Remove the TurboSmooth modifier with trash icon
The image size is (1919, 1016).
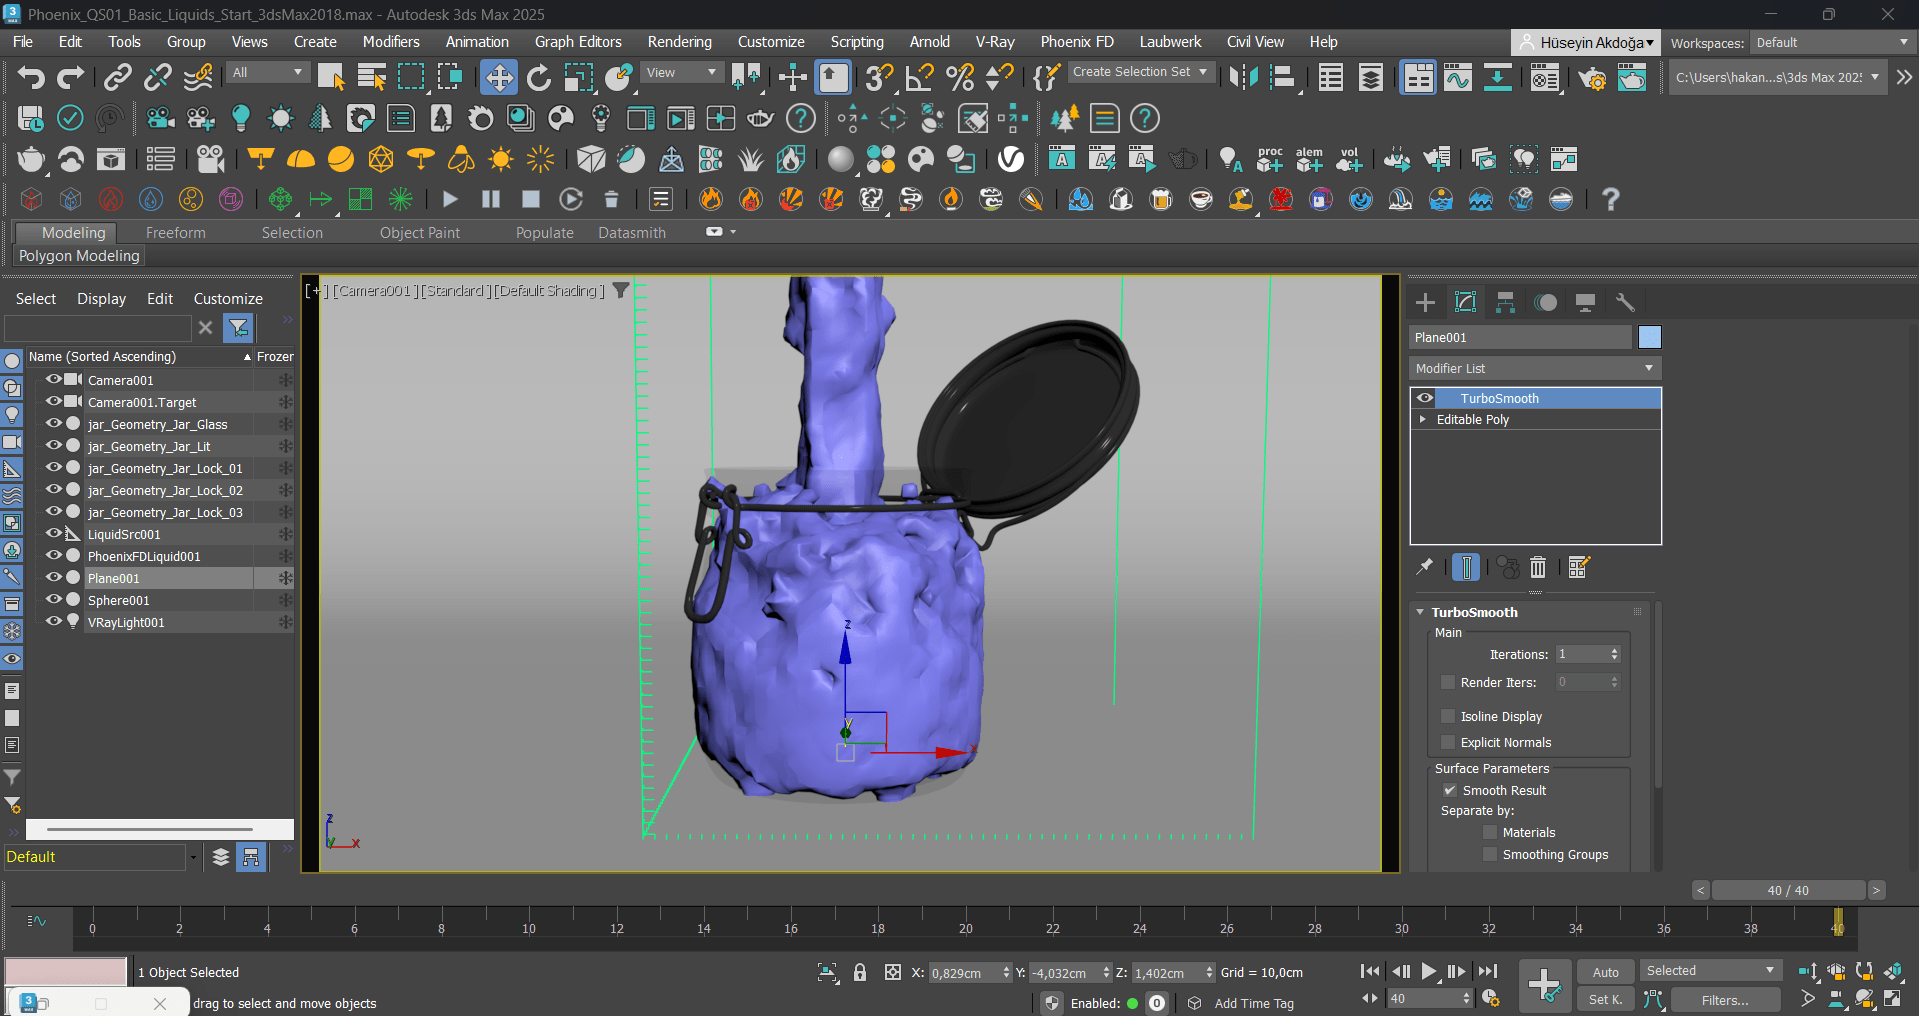click(x=1538, y=567)
